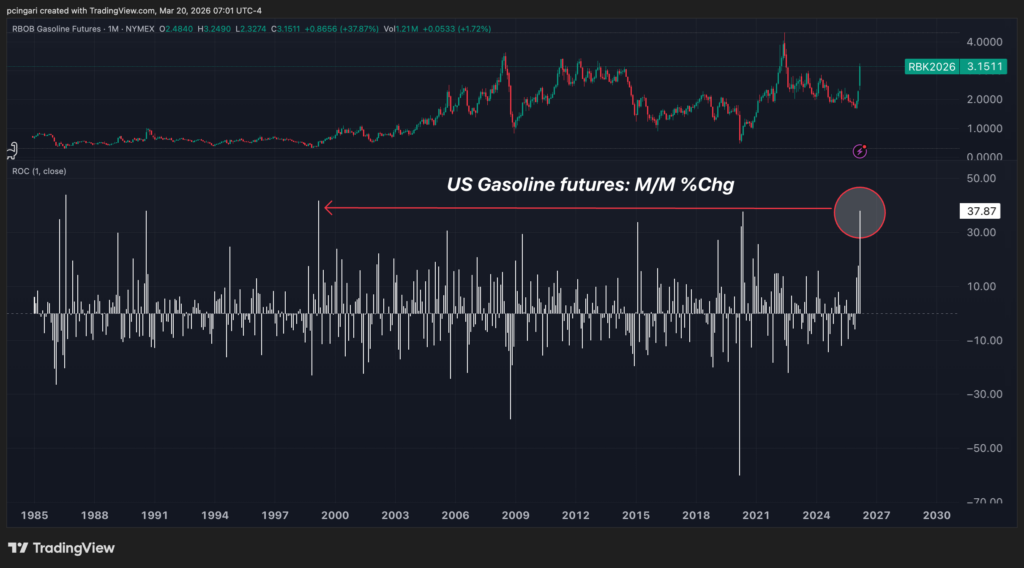Click the partial icon at chart's left edge
Viewport: 1024px width, 568px height.
pyautogui.click(x=10, y=150)
